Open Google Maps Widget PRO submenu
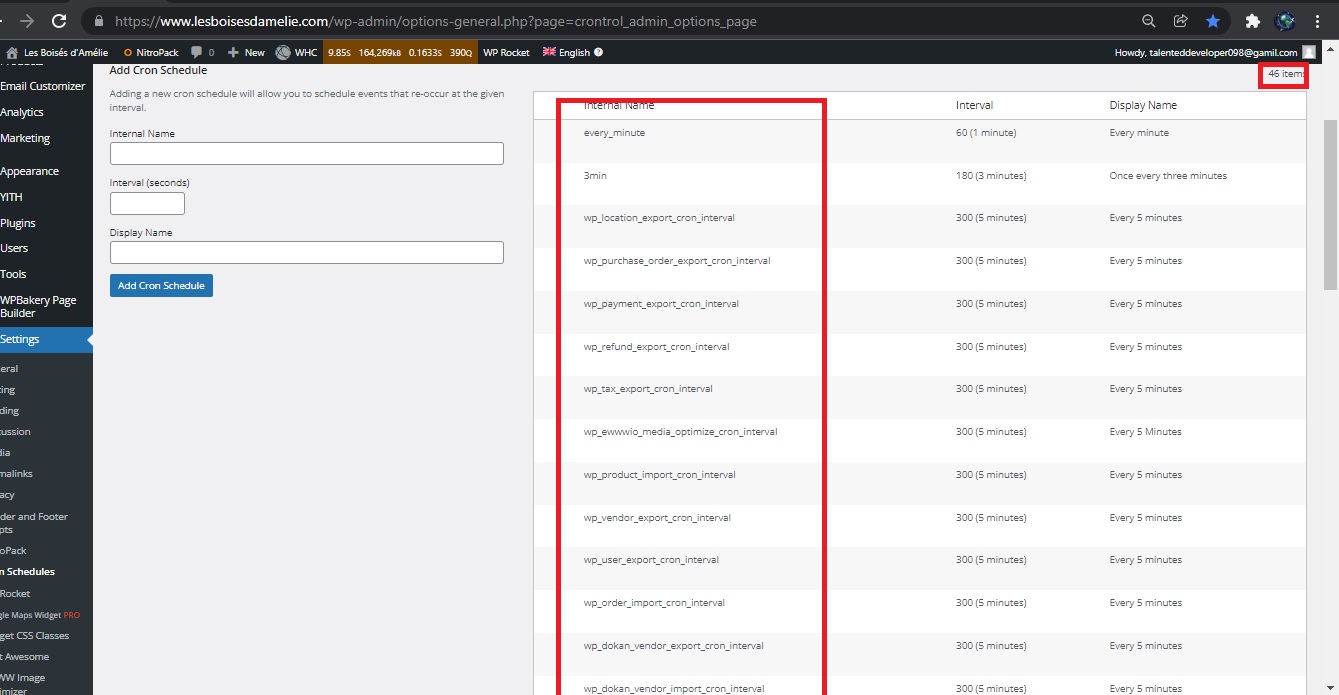 pos(40,615)
